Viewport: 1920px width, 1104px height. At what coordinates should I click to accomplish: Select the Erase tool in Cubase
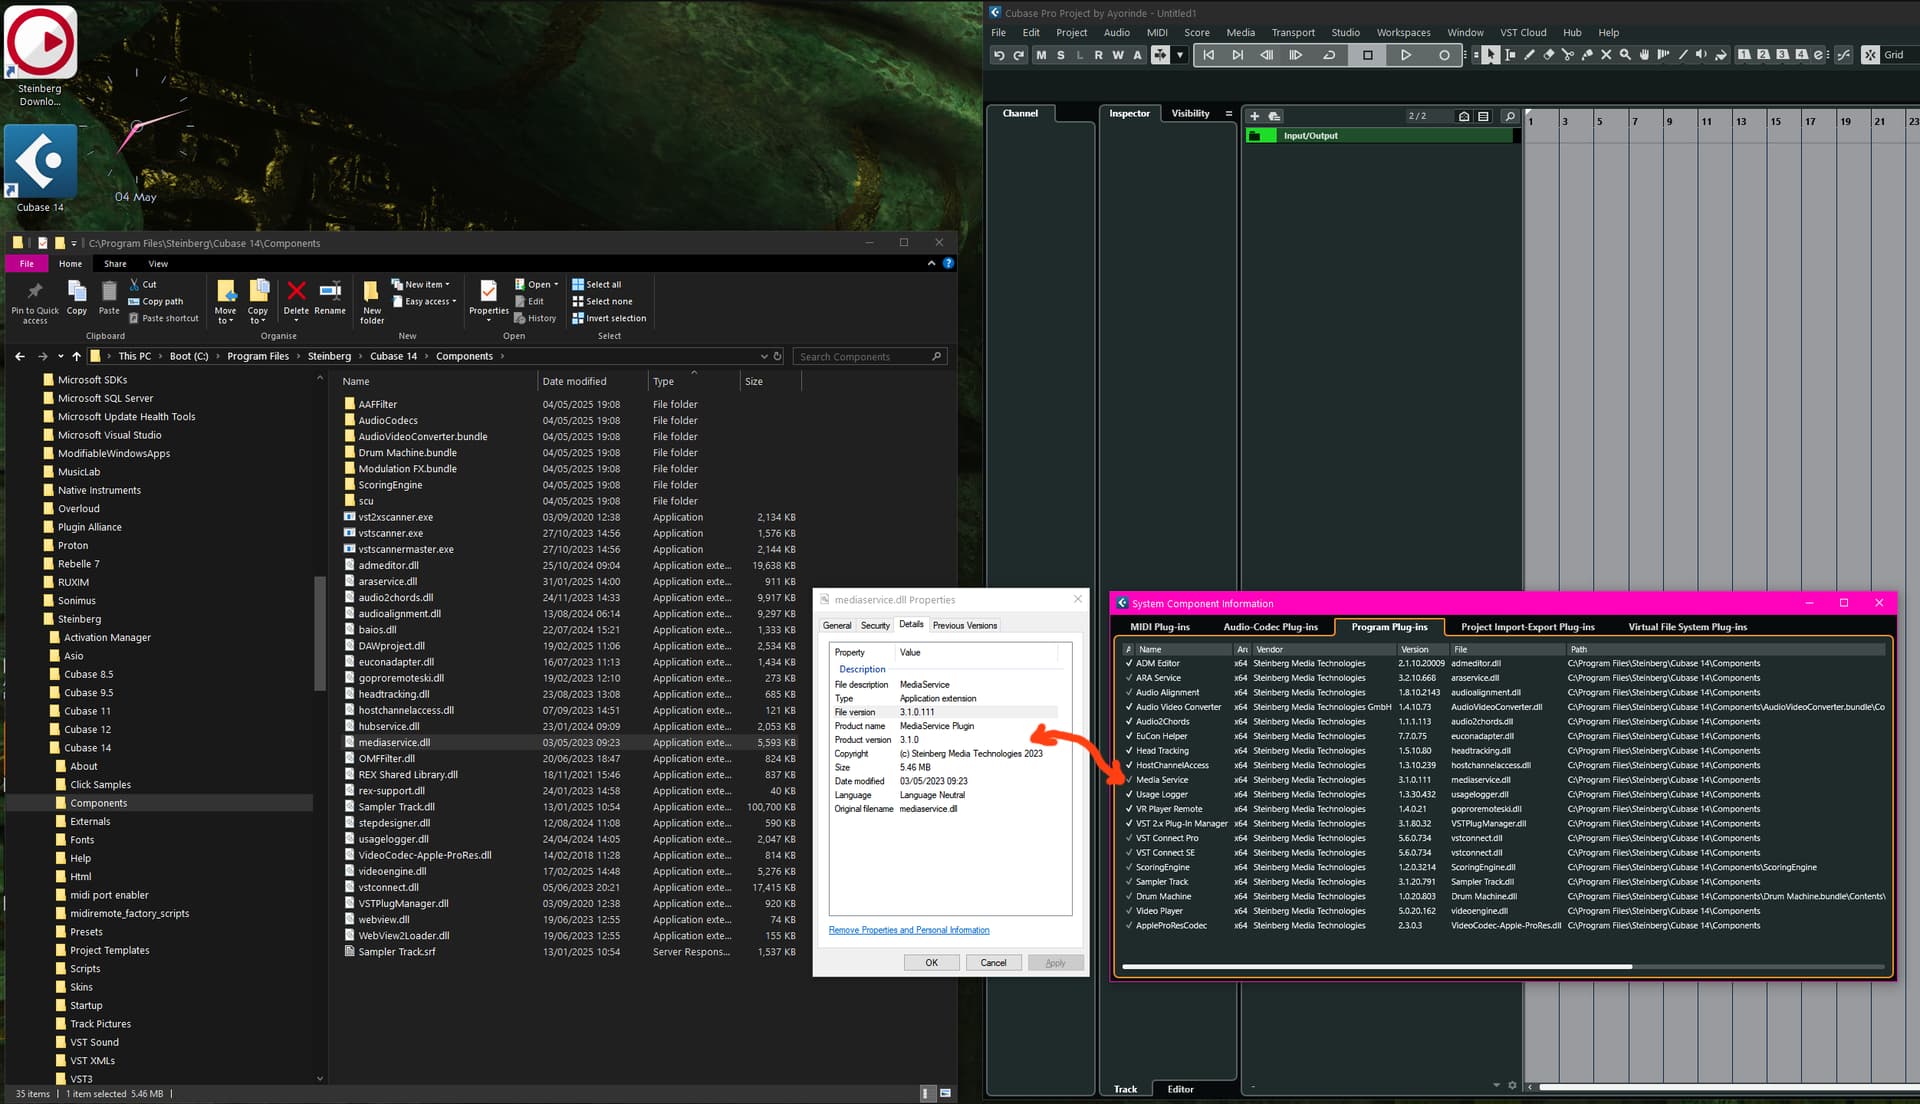(1548, 55)
